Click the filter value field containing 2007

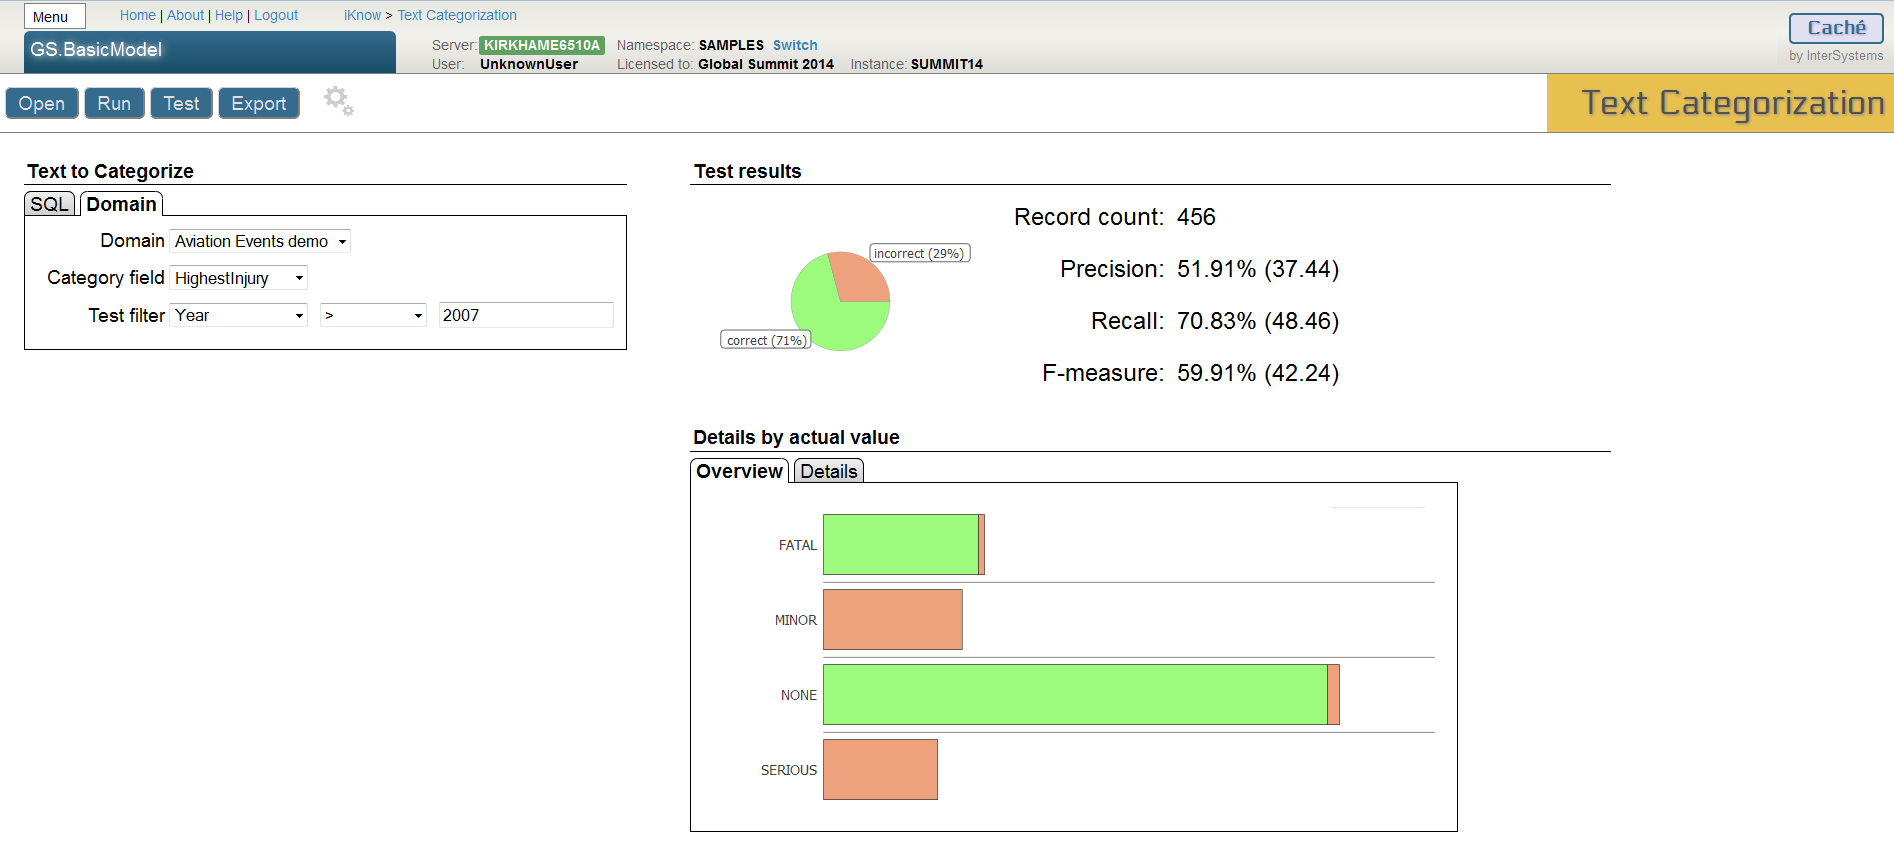(525, 315)
